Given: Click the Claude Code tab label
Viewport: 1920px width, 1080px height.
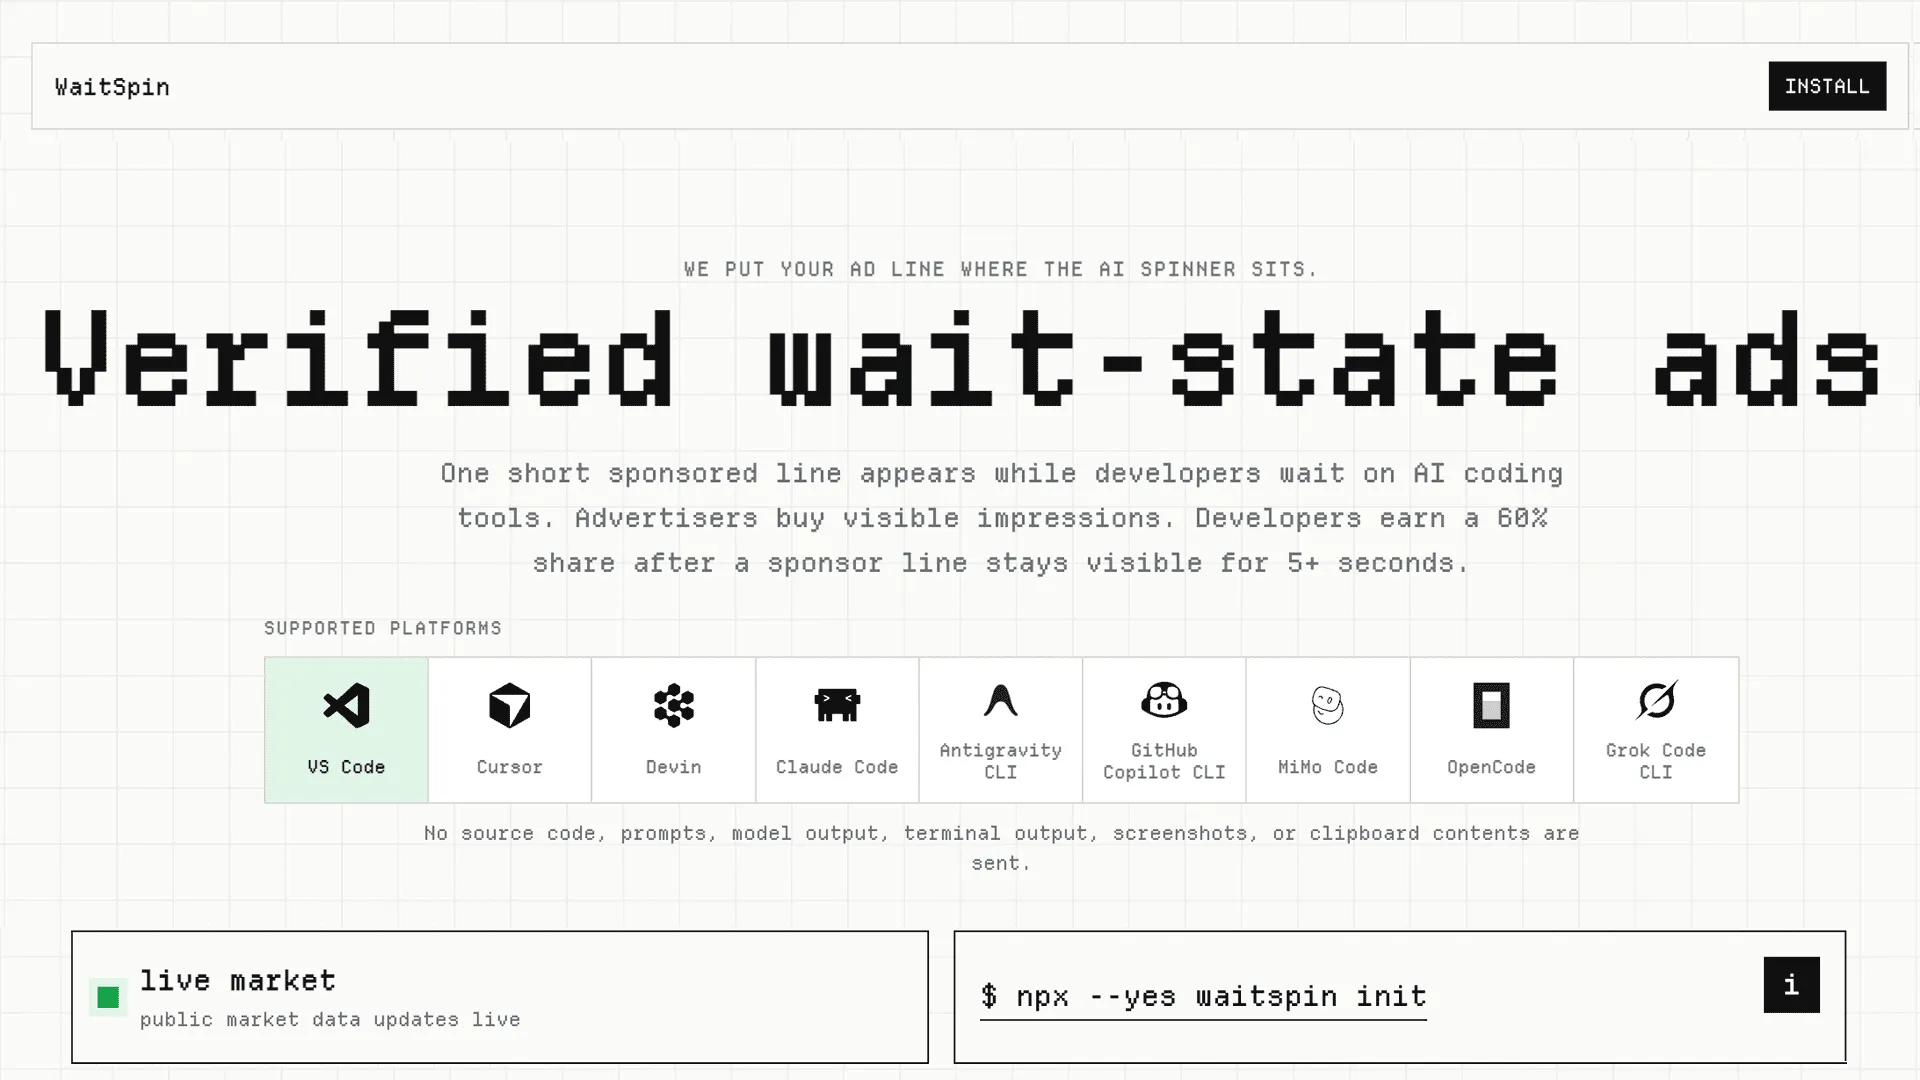Looking at the screenshot, I should pos(837,767).
